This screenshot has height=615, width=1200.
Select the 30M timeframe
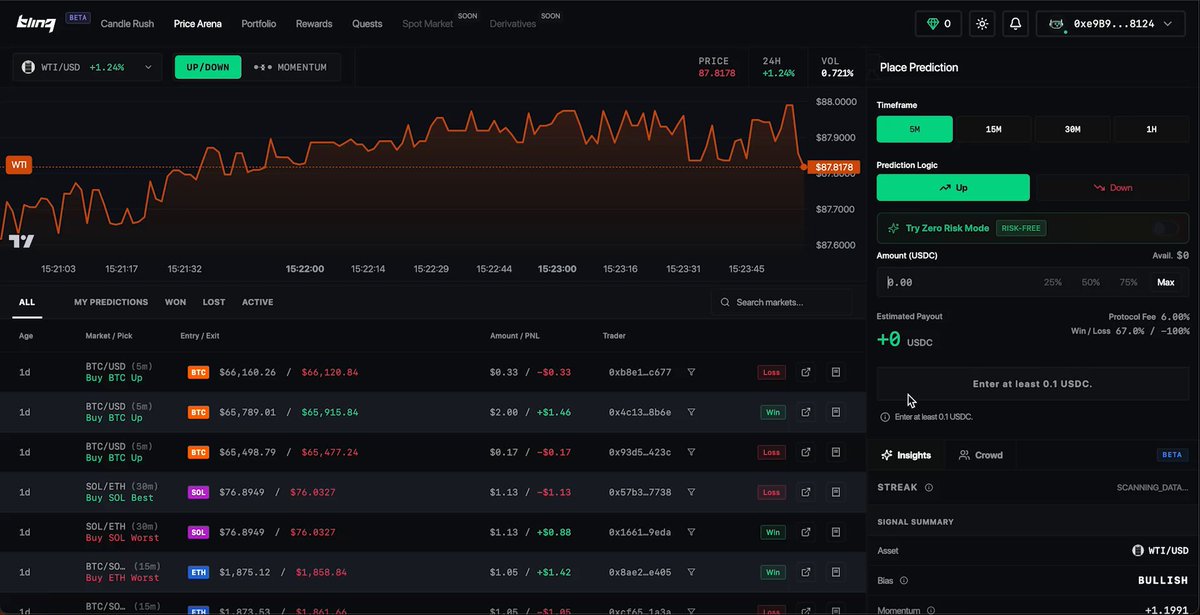tap(1072, 129)
